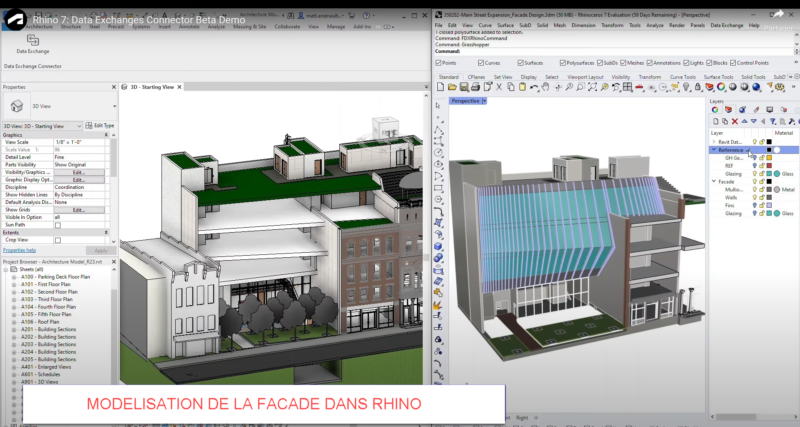Click Edit button for Visibility/Graphics overrides
800x427 pixels.
pyautogui.click(x=78, y=171)
